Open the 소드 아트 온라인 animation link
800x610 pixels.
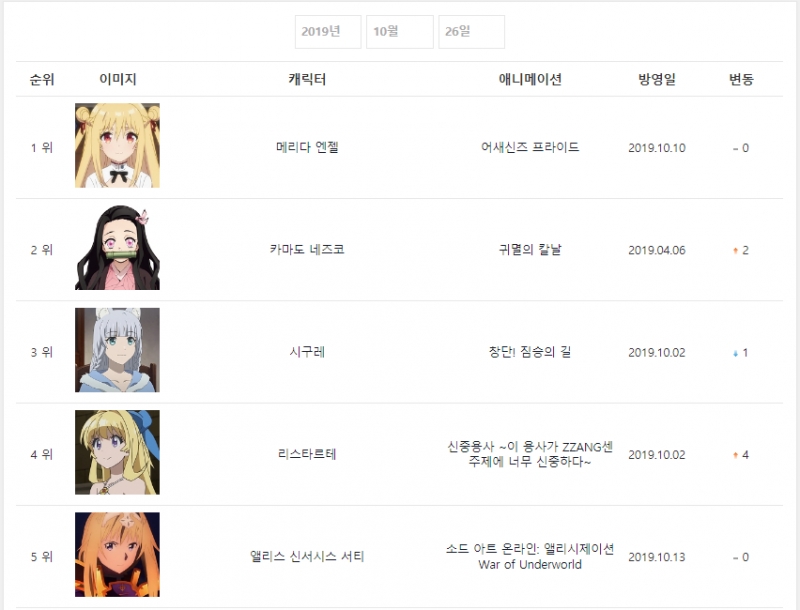pos(530,556)
